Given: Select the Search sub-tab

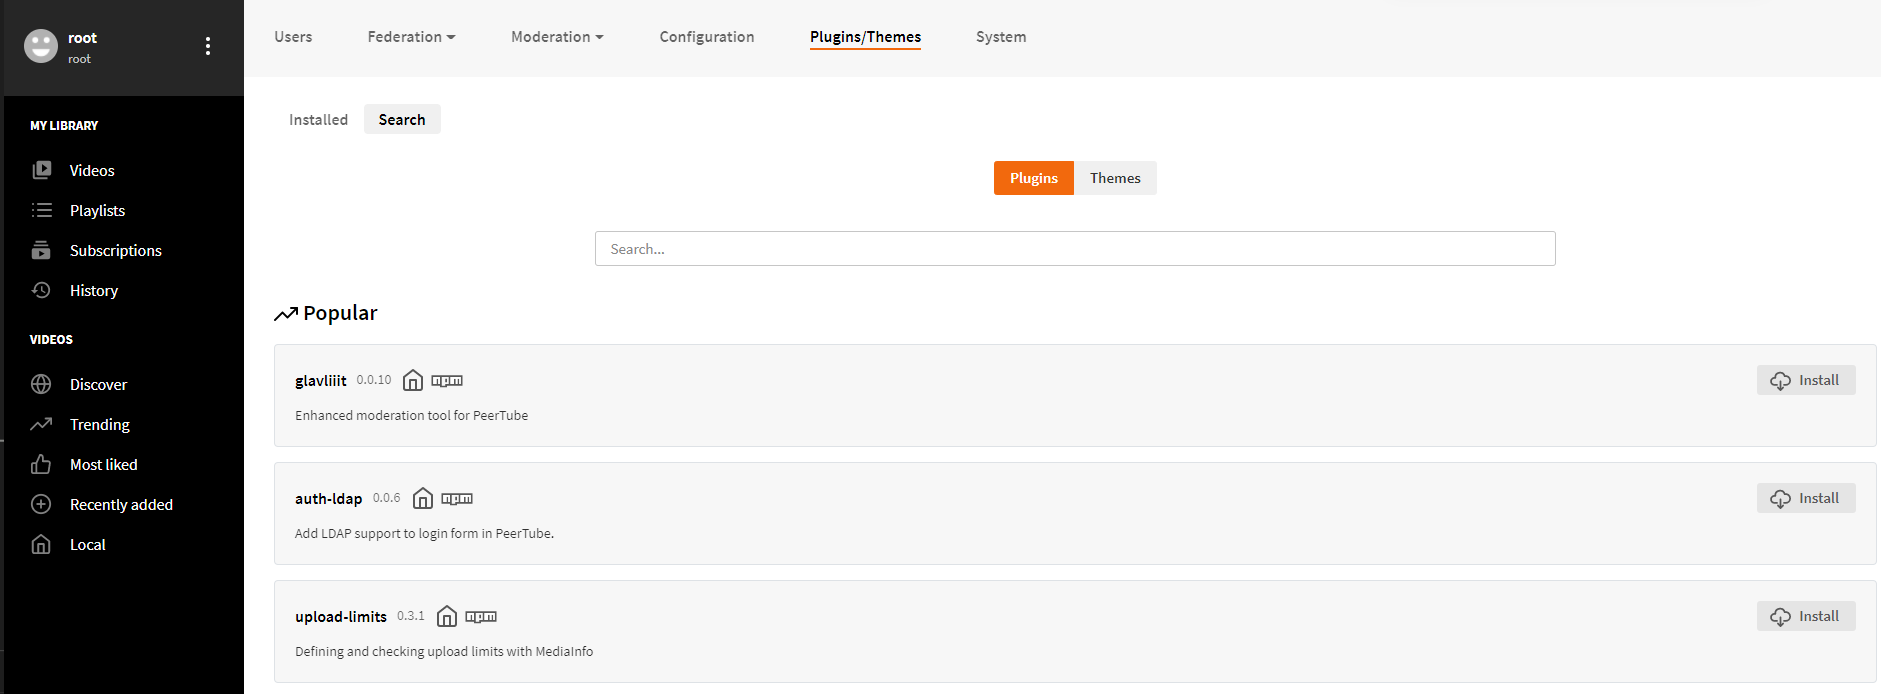Looking at the screenshot, I should click(x=402, y=119).
